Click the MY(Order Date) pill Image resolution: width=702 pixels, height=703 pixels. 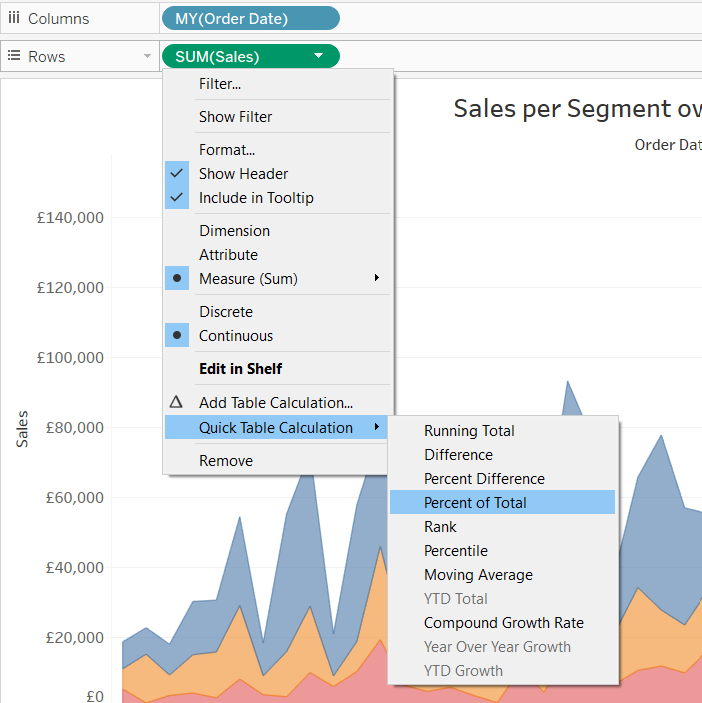(x=249, y=19)
